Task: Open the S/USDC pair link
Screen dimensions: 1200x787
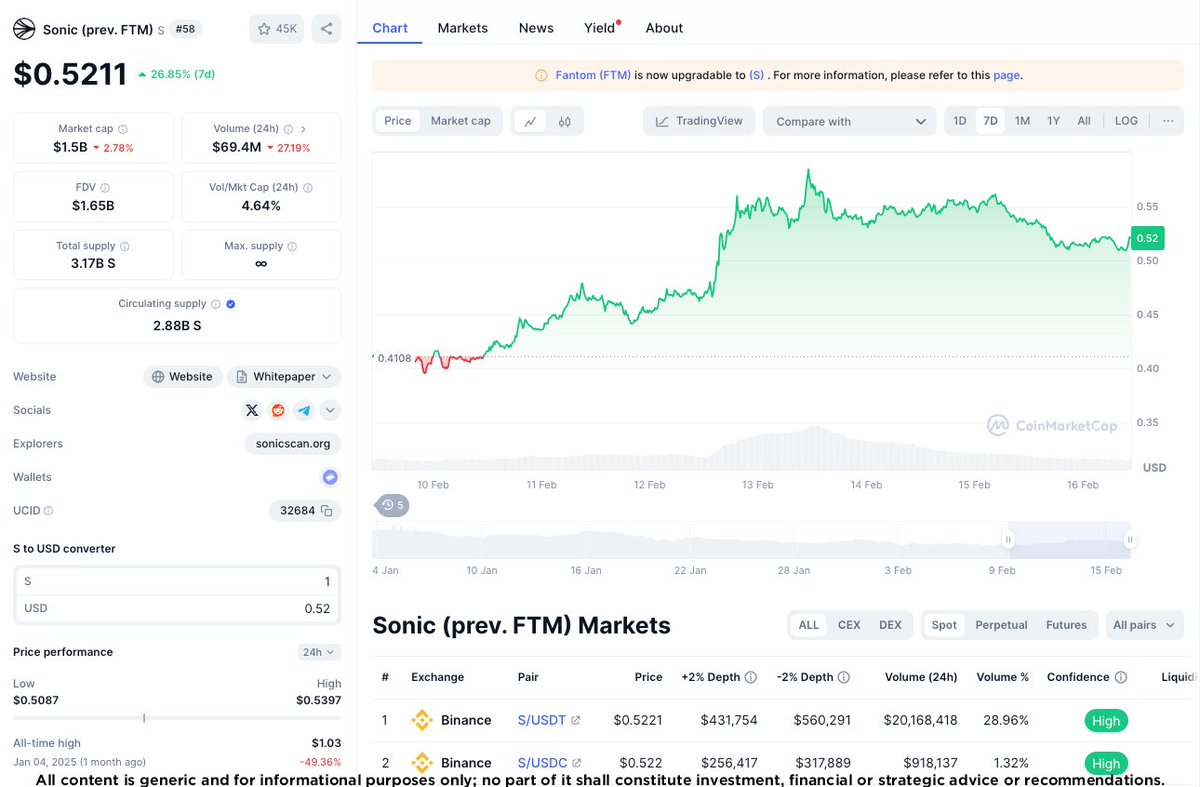Action: (x=542, y=763)
